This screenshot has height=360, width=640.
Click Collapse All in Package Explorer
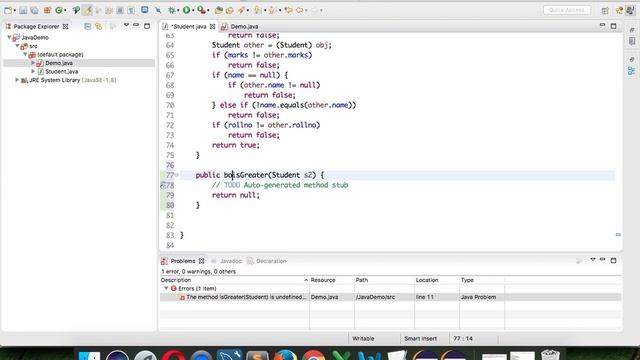(87, 27)
